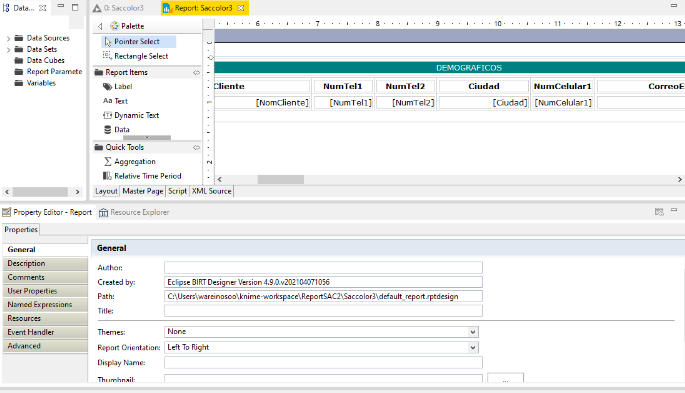The width and height of the screenshot is (685, 393).
Task: Select the NumTel1 column header
Action: (x=343, y=86)
